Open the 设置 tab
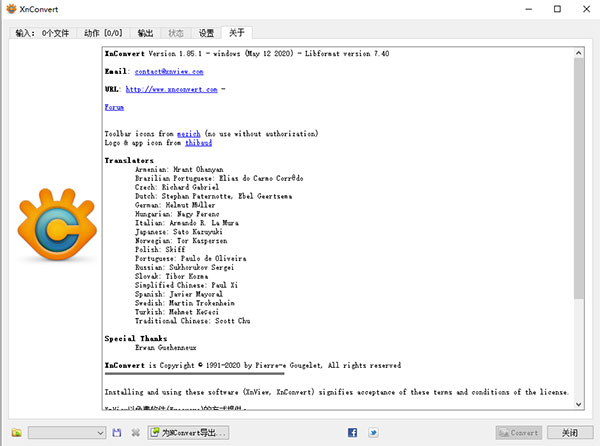The height and width of the screenshot is (446, 600). coord(206,33)
